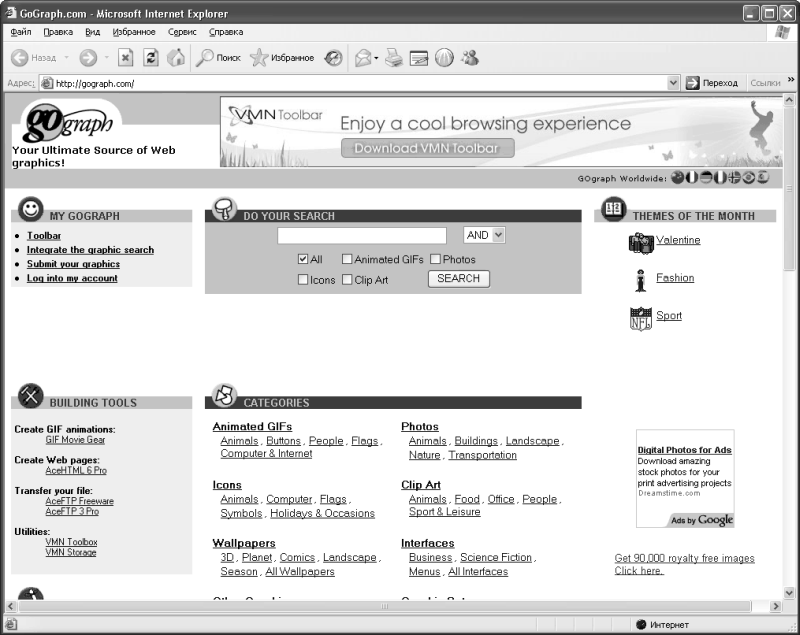Go to the Home page icon
This screenshot has height=635, width=800.
click(x=176, y=58)
